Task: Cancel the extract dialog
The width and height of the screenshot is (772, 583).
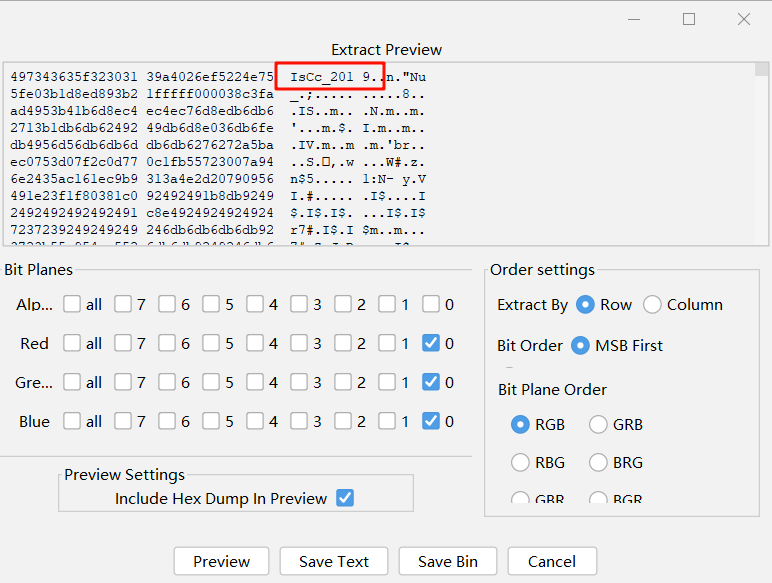Action: (x=552, y=561)
